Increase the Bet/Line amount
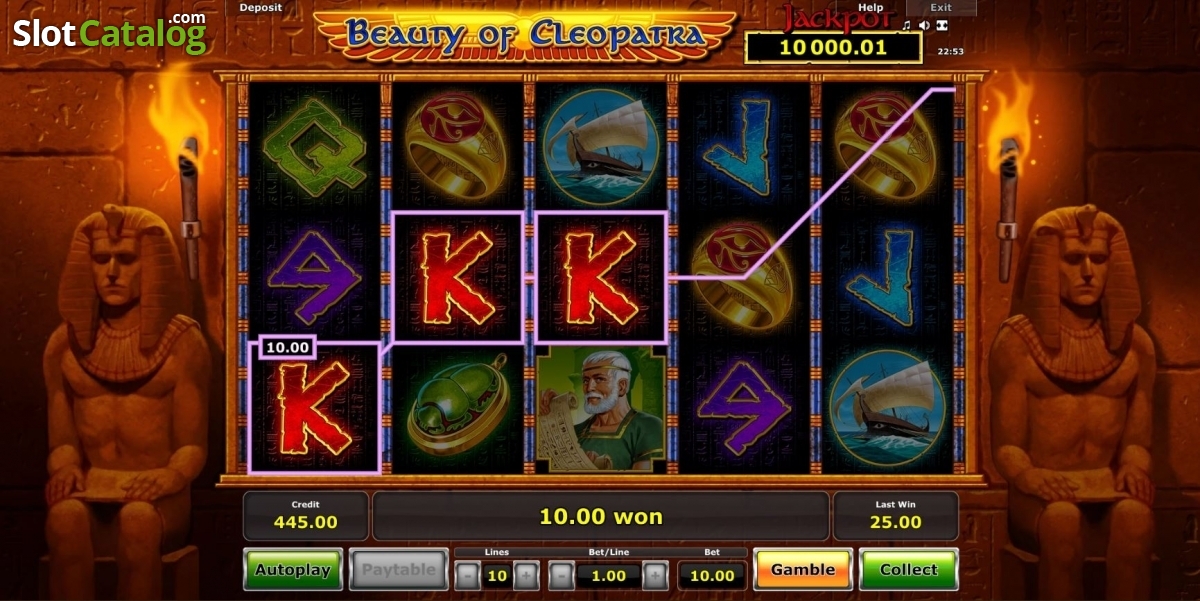This screenshot has width=1200, height=601. tap(655, 575)
